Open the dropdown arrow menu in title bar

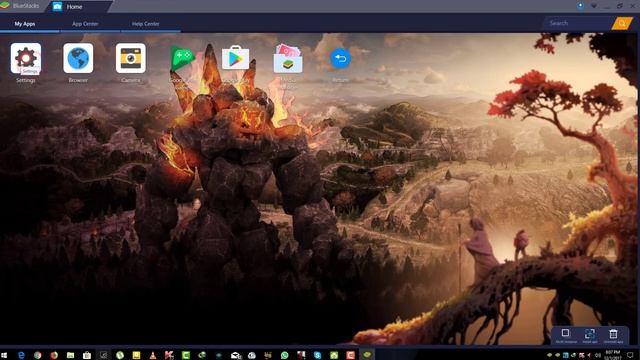click(594, 6)
